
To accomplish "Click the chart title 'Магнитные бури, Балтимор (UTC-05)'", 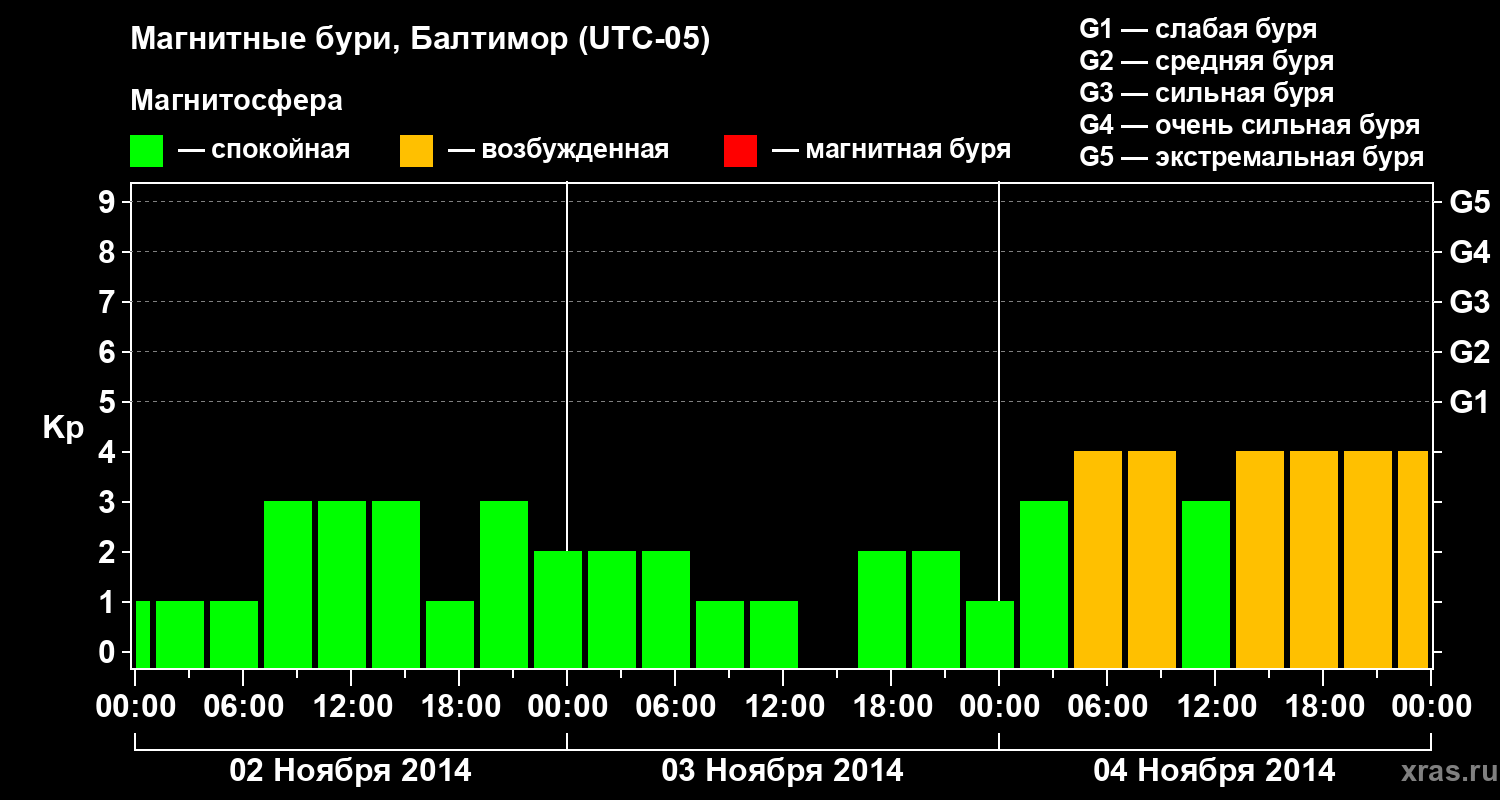I will (x=420, y=41).
